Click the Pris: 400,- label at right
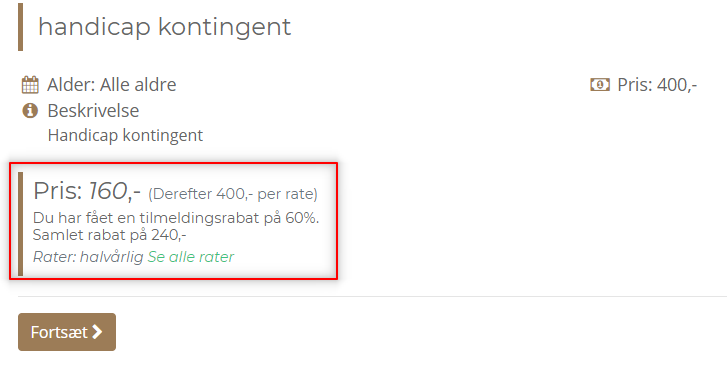This screenshot has width=727, height=370. [x=657, y=85]
